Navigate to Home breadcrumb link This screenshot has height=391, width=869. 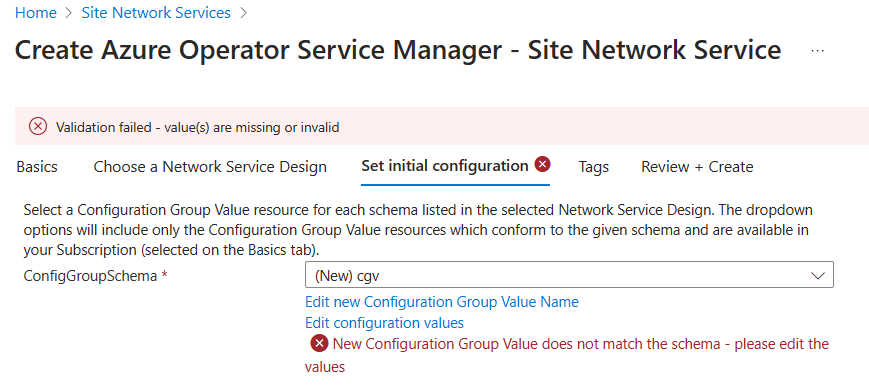36,13
